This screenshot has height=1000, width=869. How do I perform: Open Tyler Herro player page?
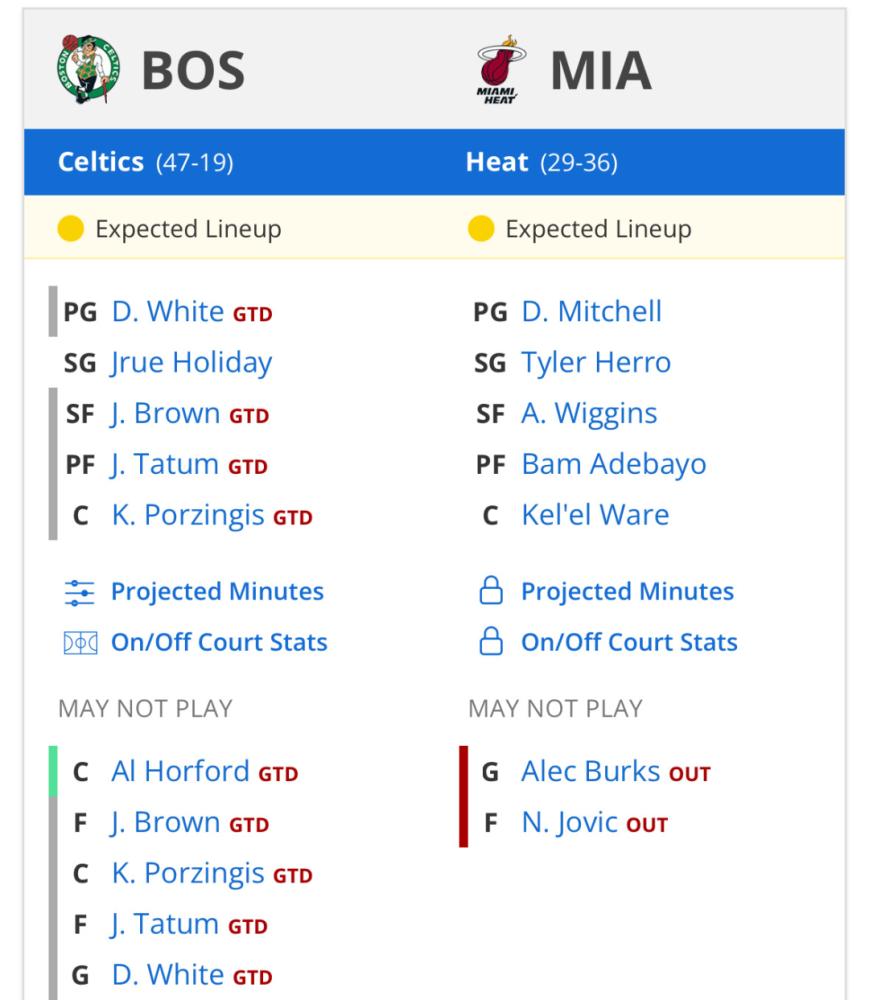(596, 362)
